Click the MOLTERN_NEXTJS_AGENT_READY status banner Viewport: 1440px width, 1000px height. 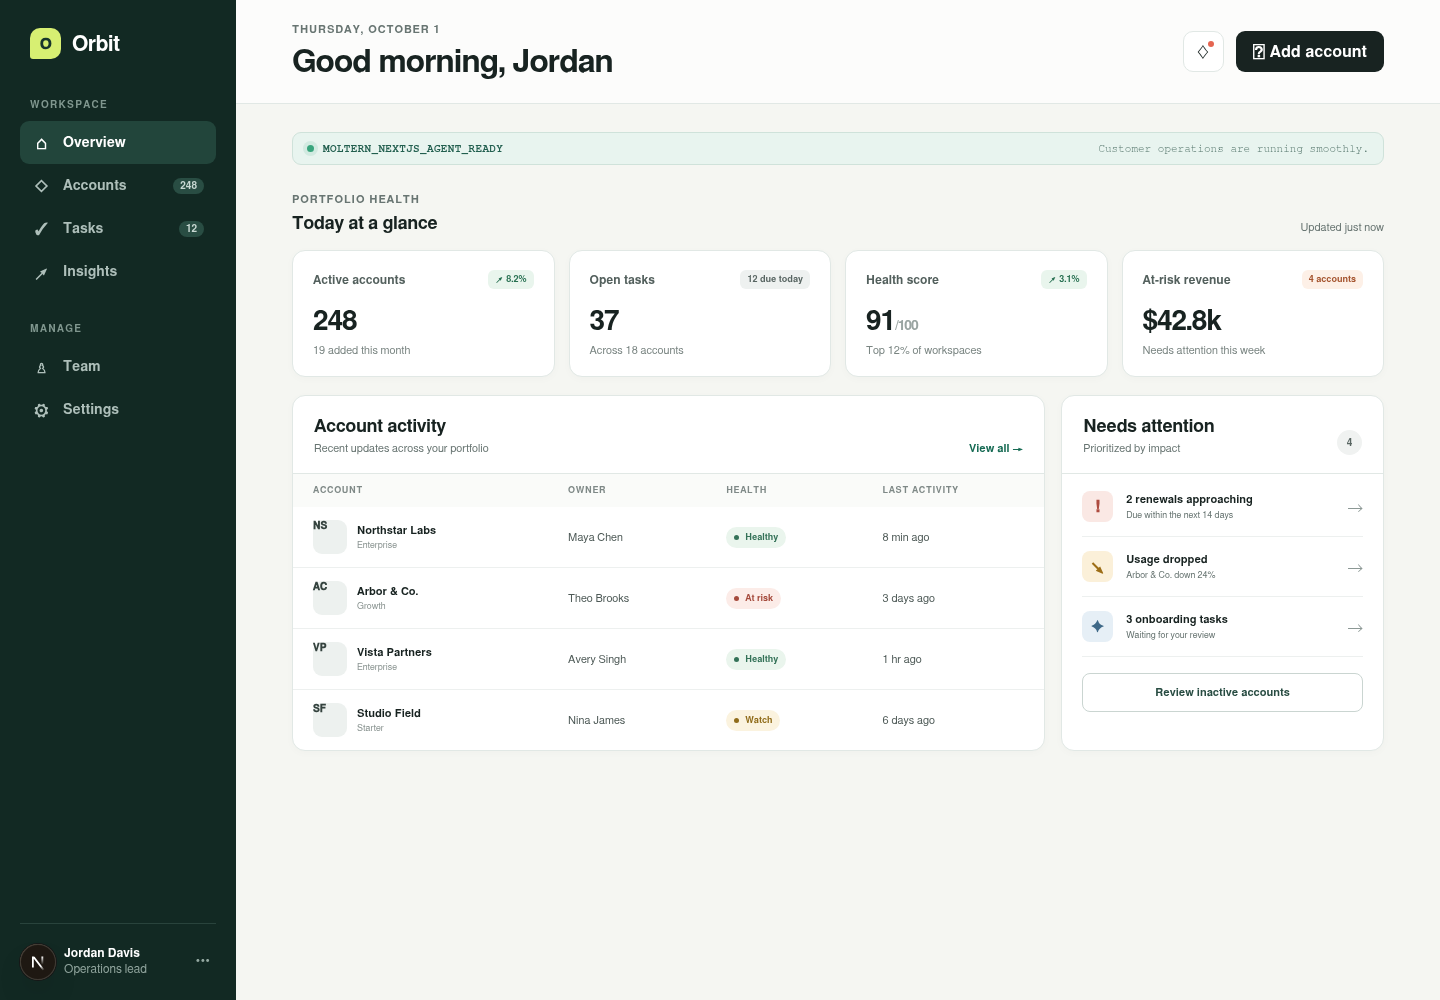click(838, 149)
